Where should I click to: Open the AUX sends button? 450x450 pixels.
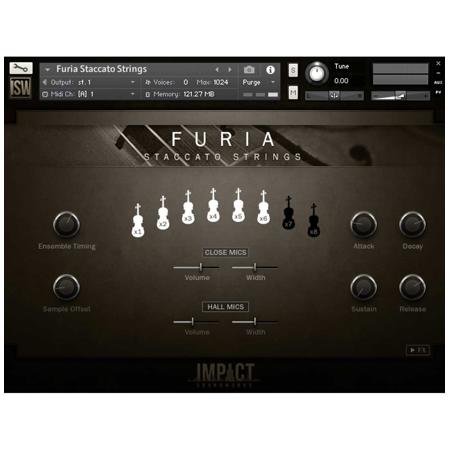point(438,82)
